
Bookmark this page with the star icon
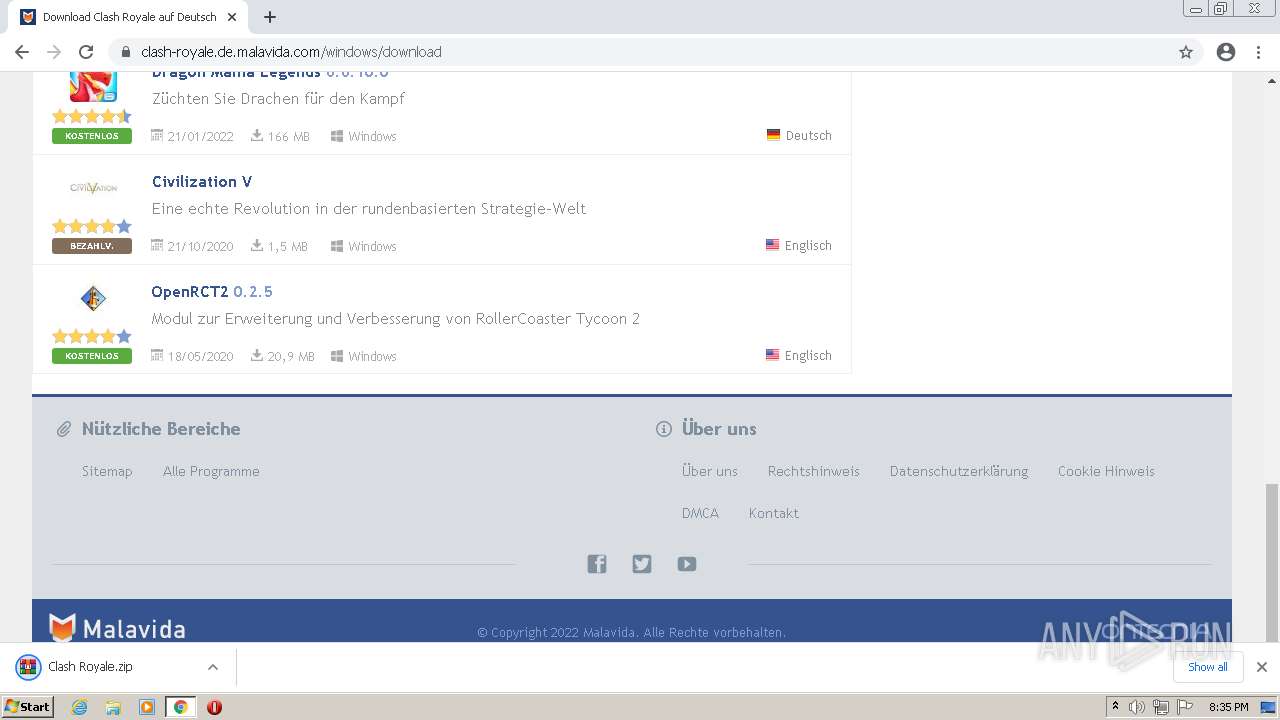[1186, 52]
